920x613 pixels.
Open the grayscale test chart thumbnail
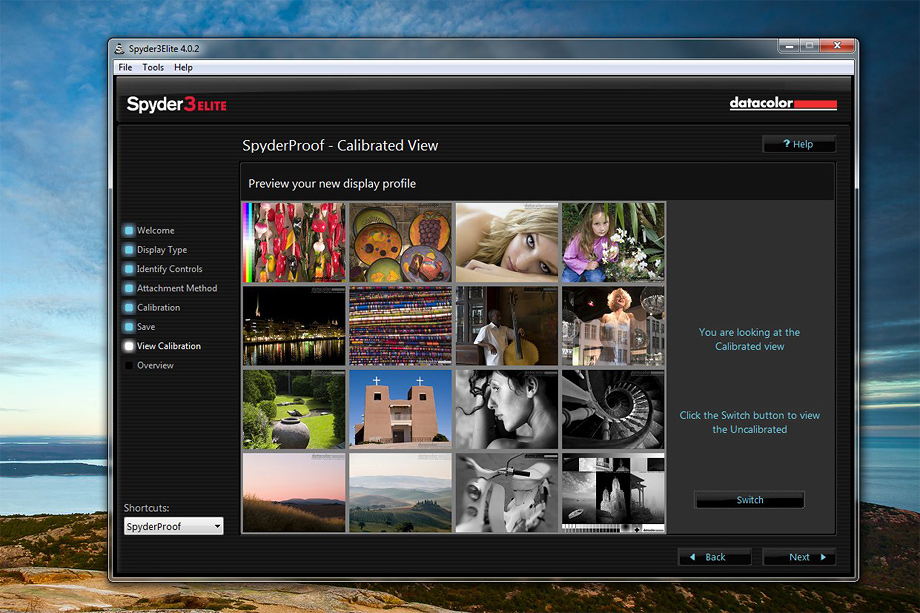pos(613,493)
